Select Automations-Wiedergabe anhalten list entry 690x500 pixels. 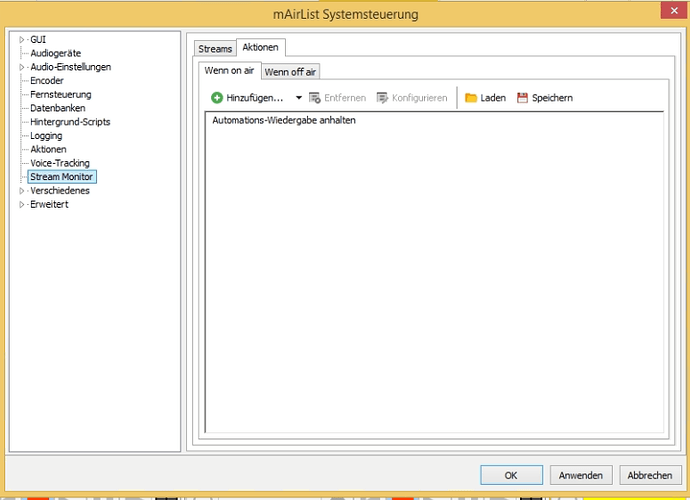click(284, 121)
